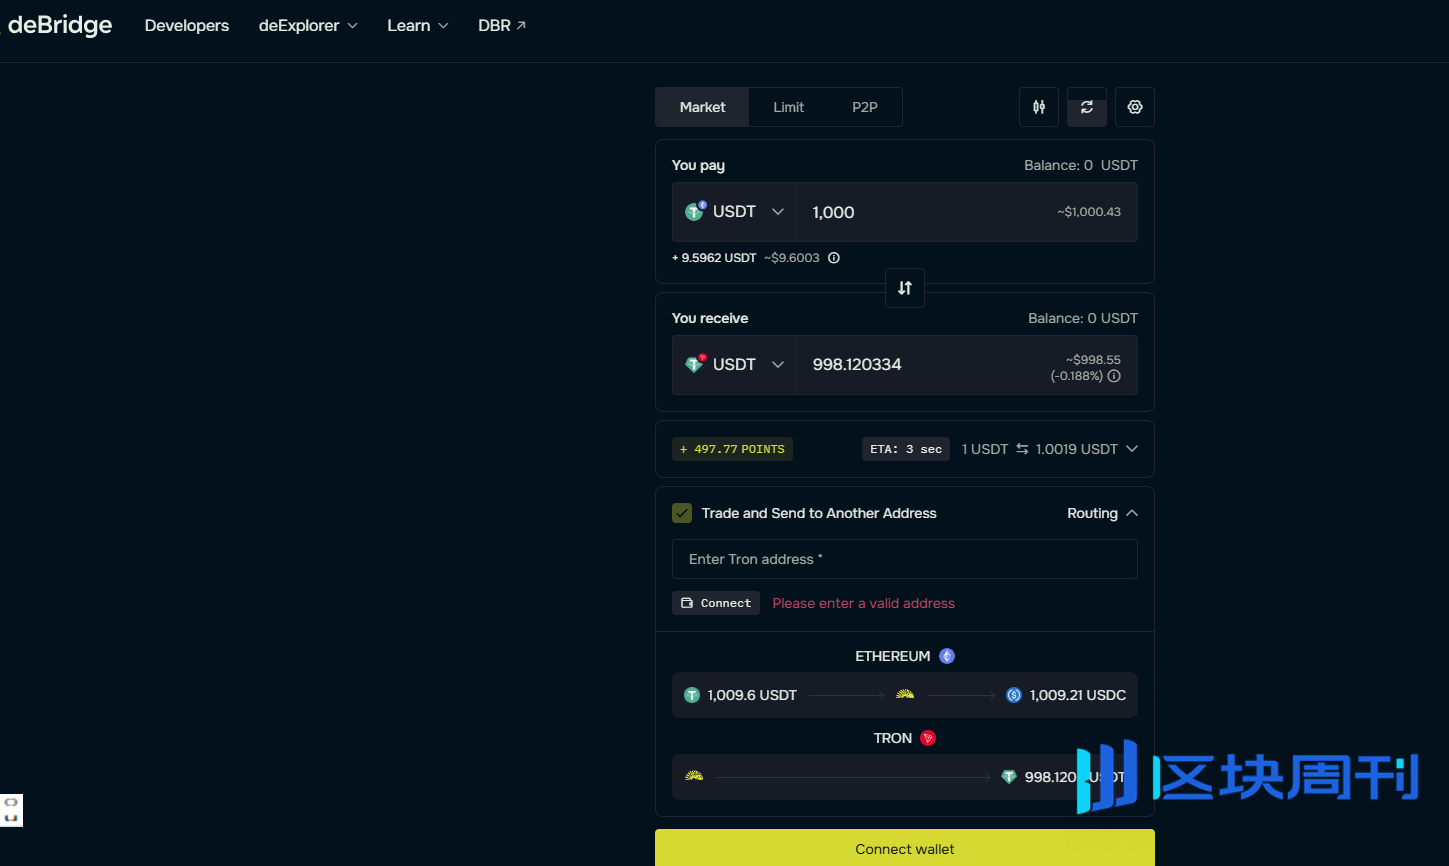The height and width of the screenshot is (866, 1449).
Task: Click the info icon next to (-0.188%)
Action: pos(1114,376)
